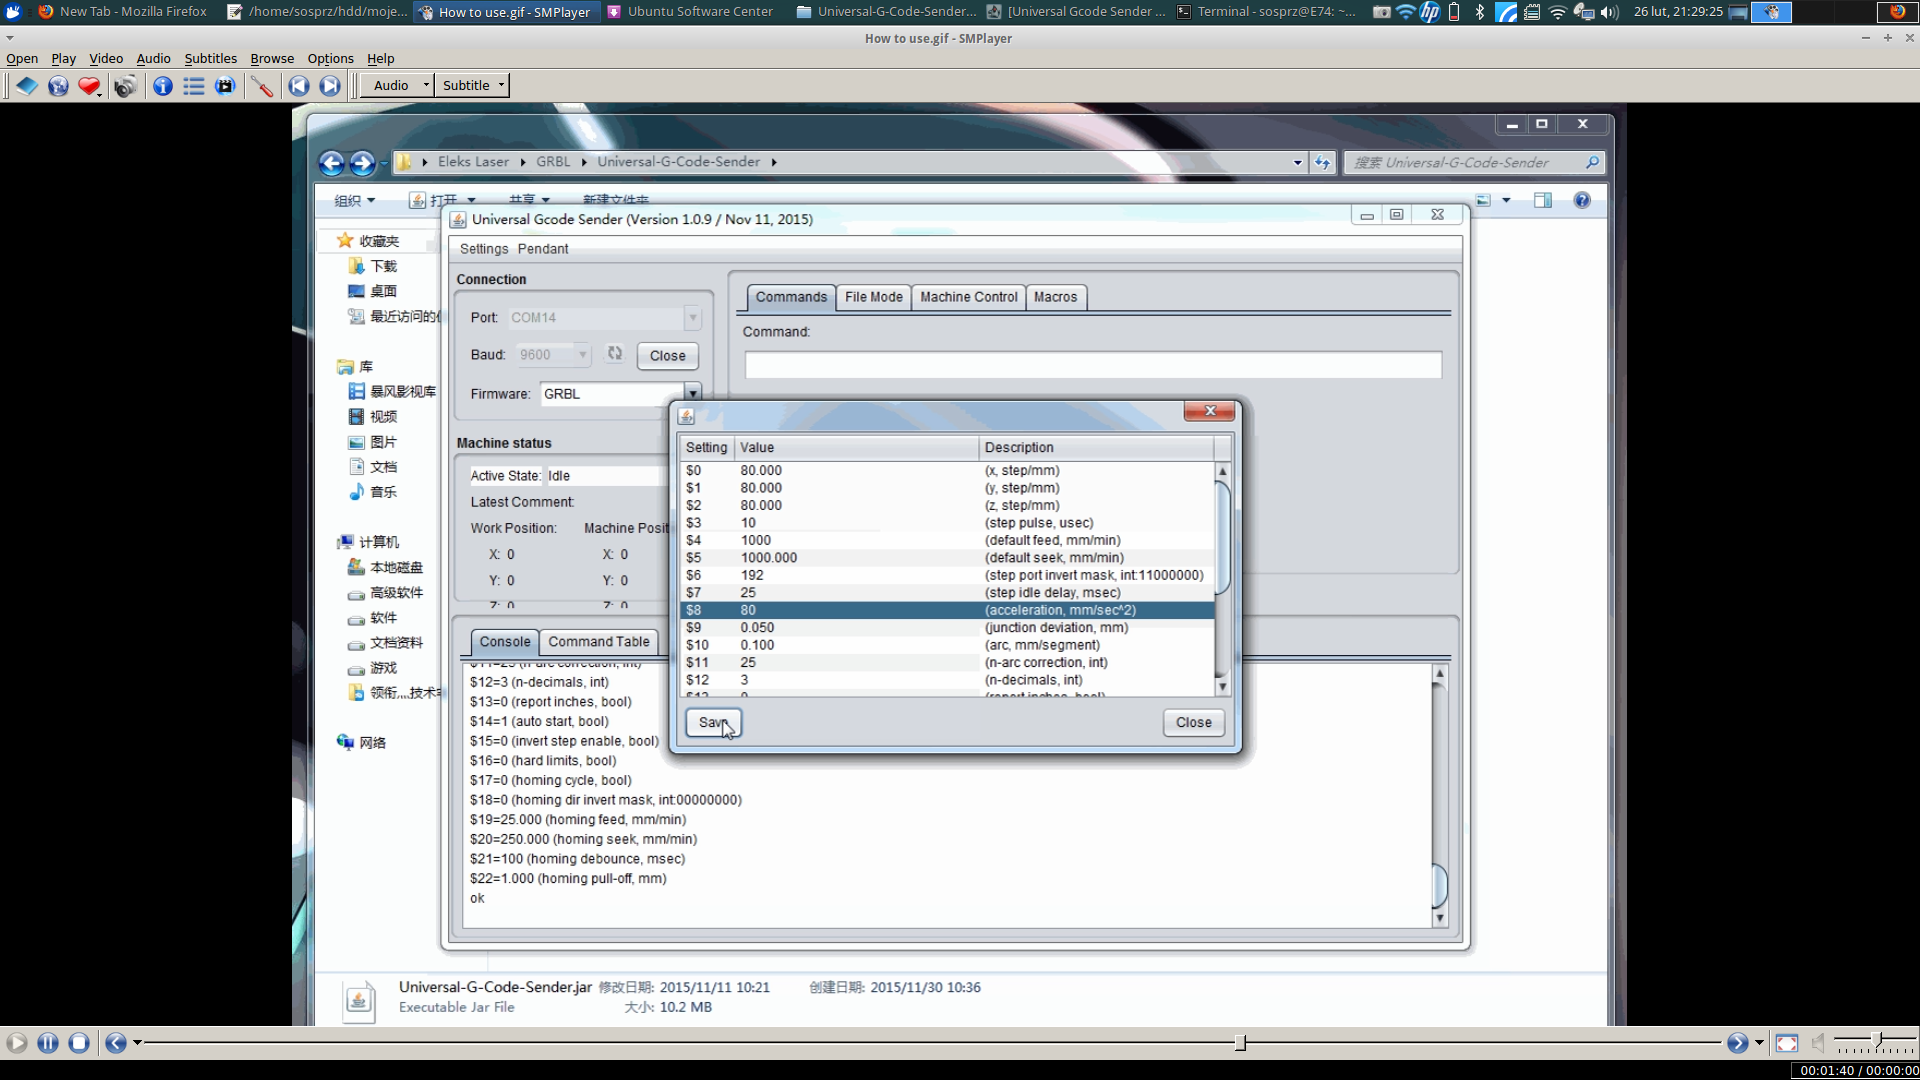Click the playback seek bar handle
This screenshot has width=1920, height=1080.
[1240, 1043]
